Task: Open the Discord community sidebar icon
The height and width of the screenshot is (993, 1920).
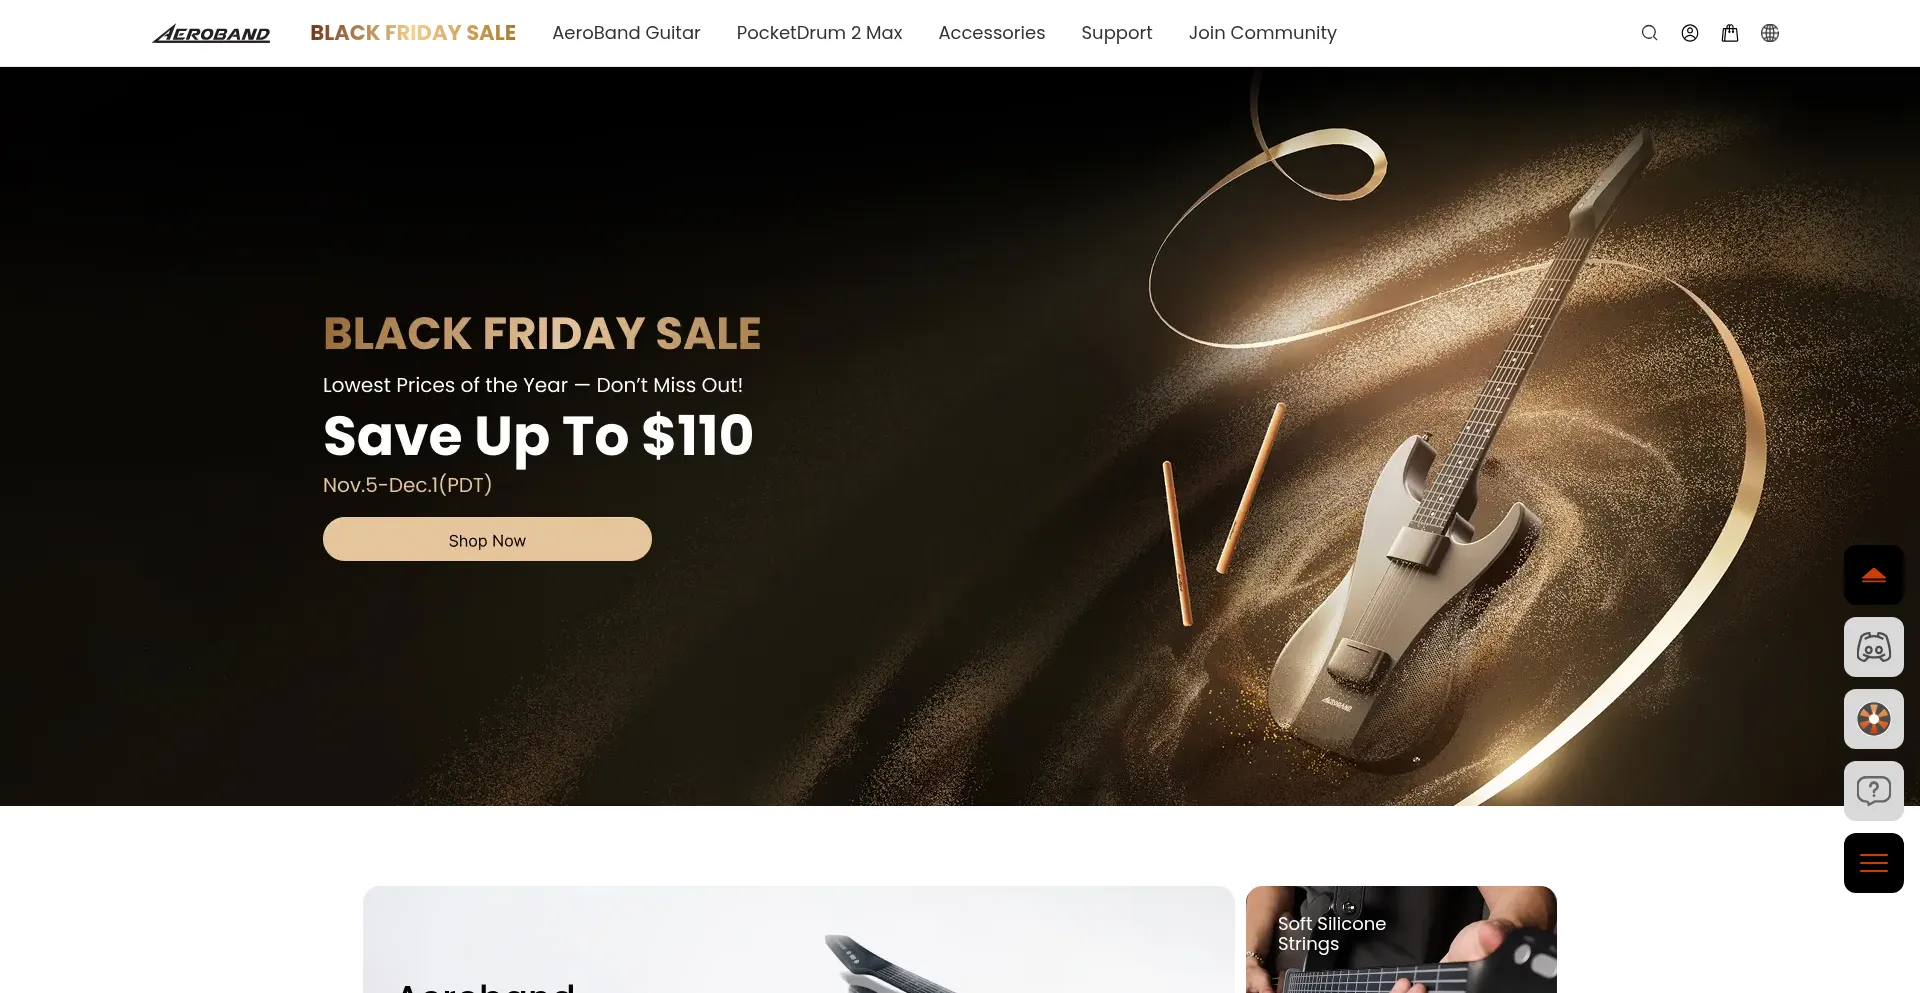Action: click(x=1874, y=647)
